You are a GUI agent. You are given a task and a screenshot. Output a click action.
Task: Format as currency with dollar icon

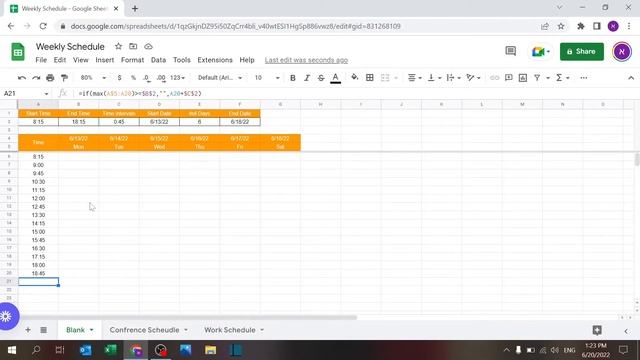[119, 78]
